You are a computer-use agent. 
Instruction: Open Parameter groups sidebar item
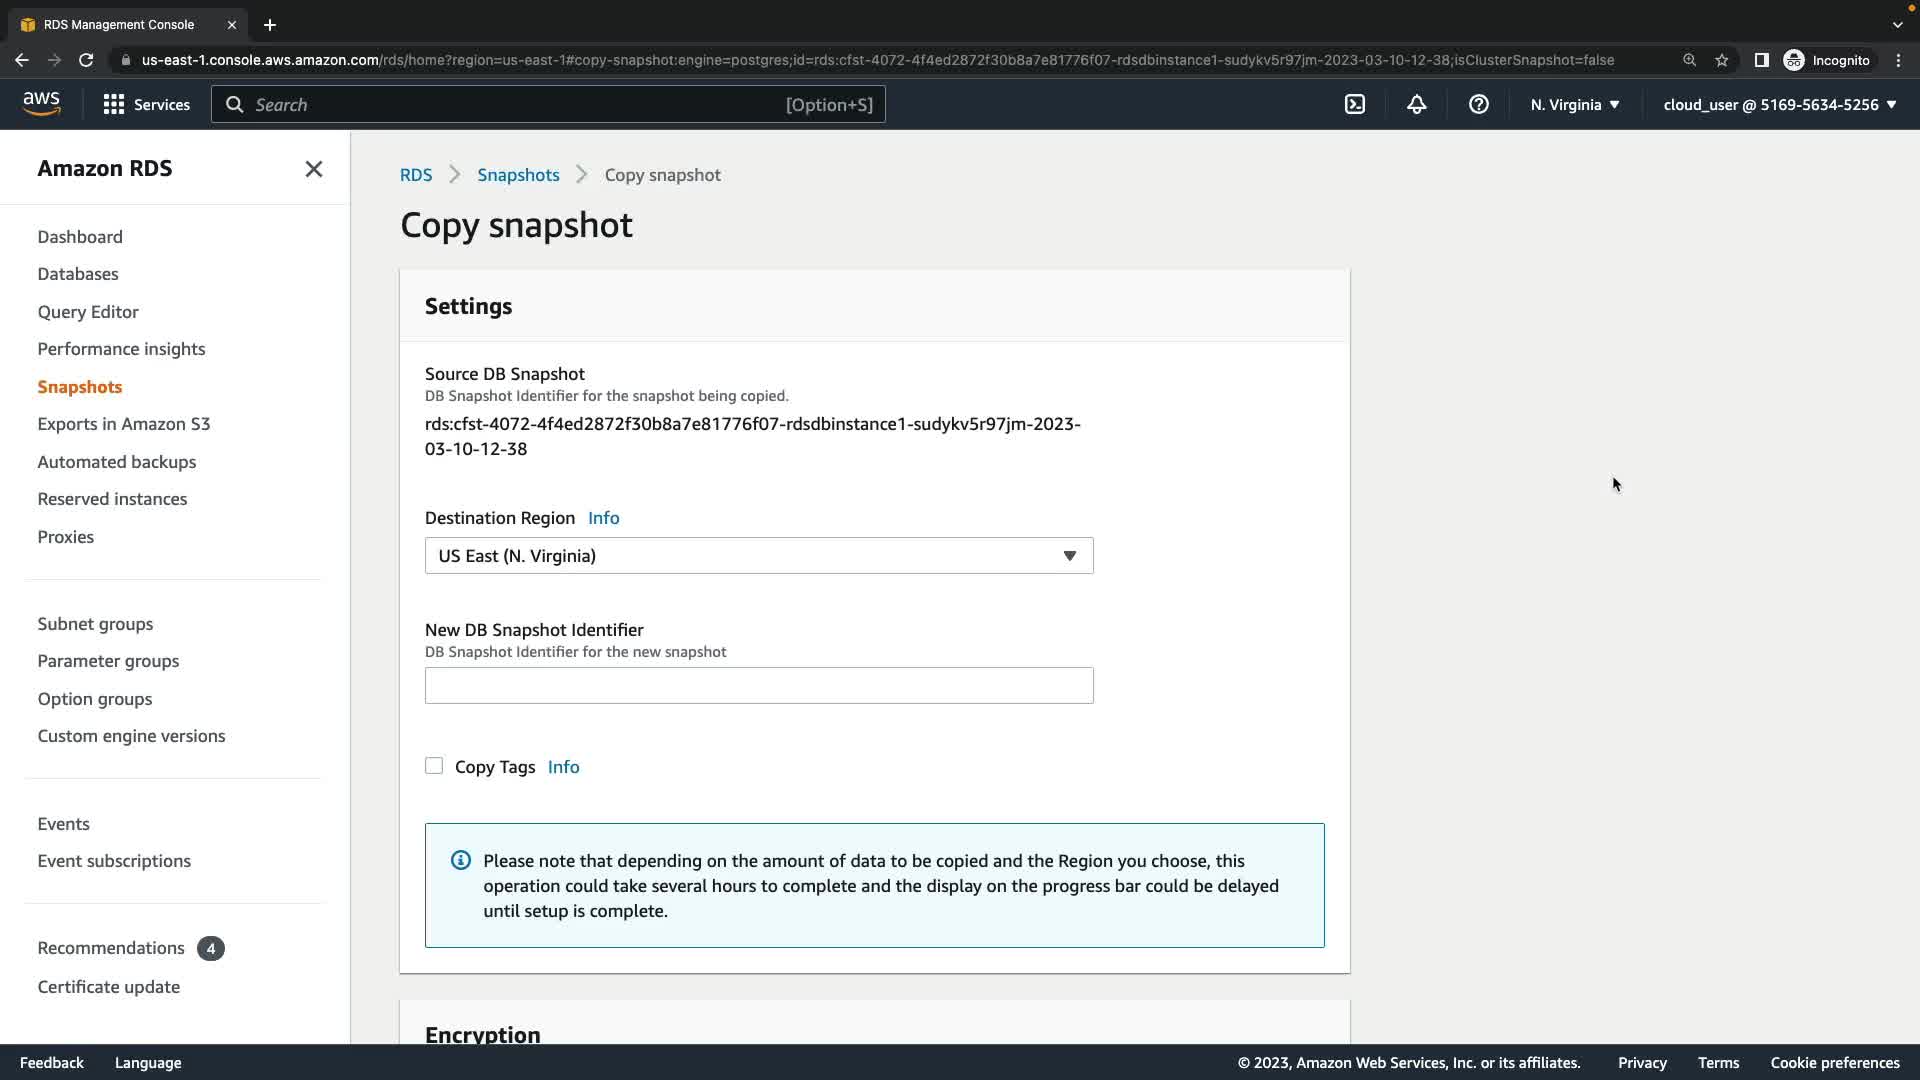(x=108, y=661)
